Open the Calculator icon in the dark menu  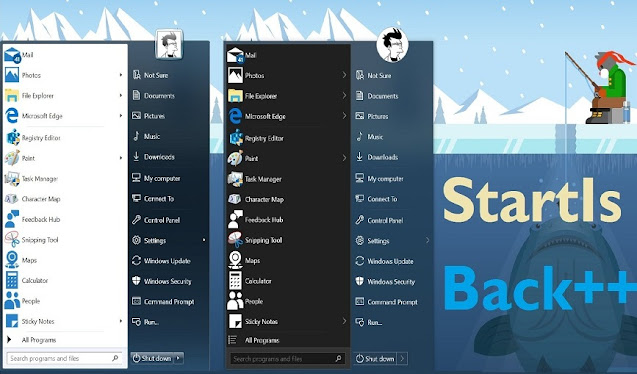tap(235, 281)
